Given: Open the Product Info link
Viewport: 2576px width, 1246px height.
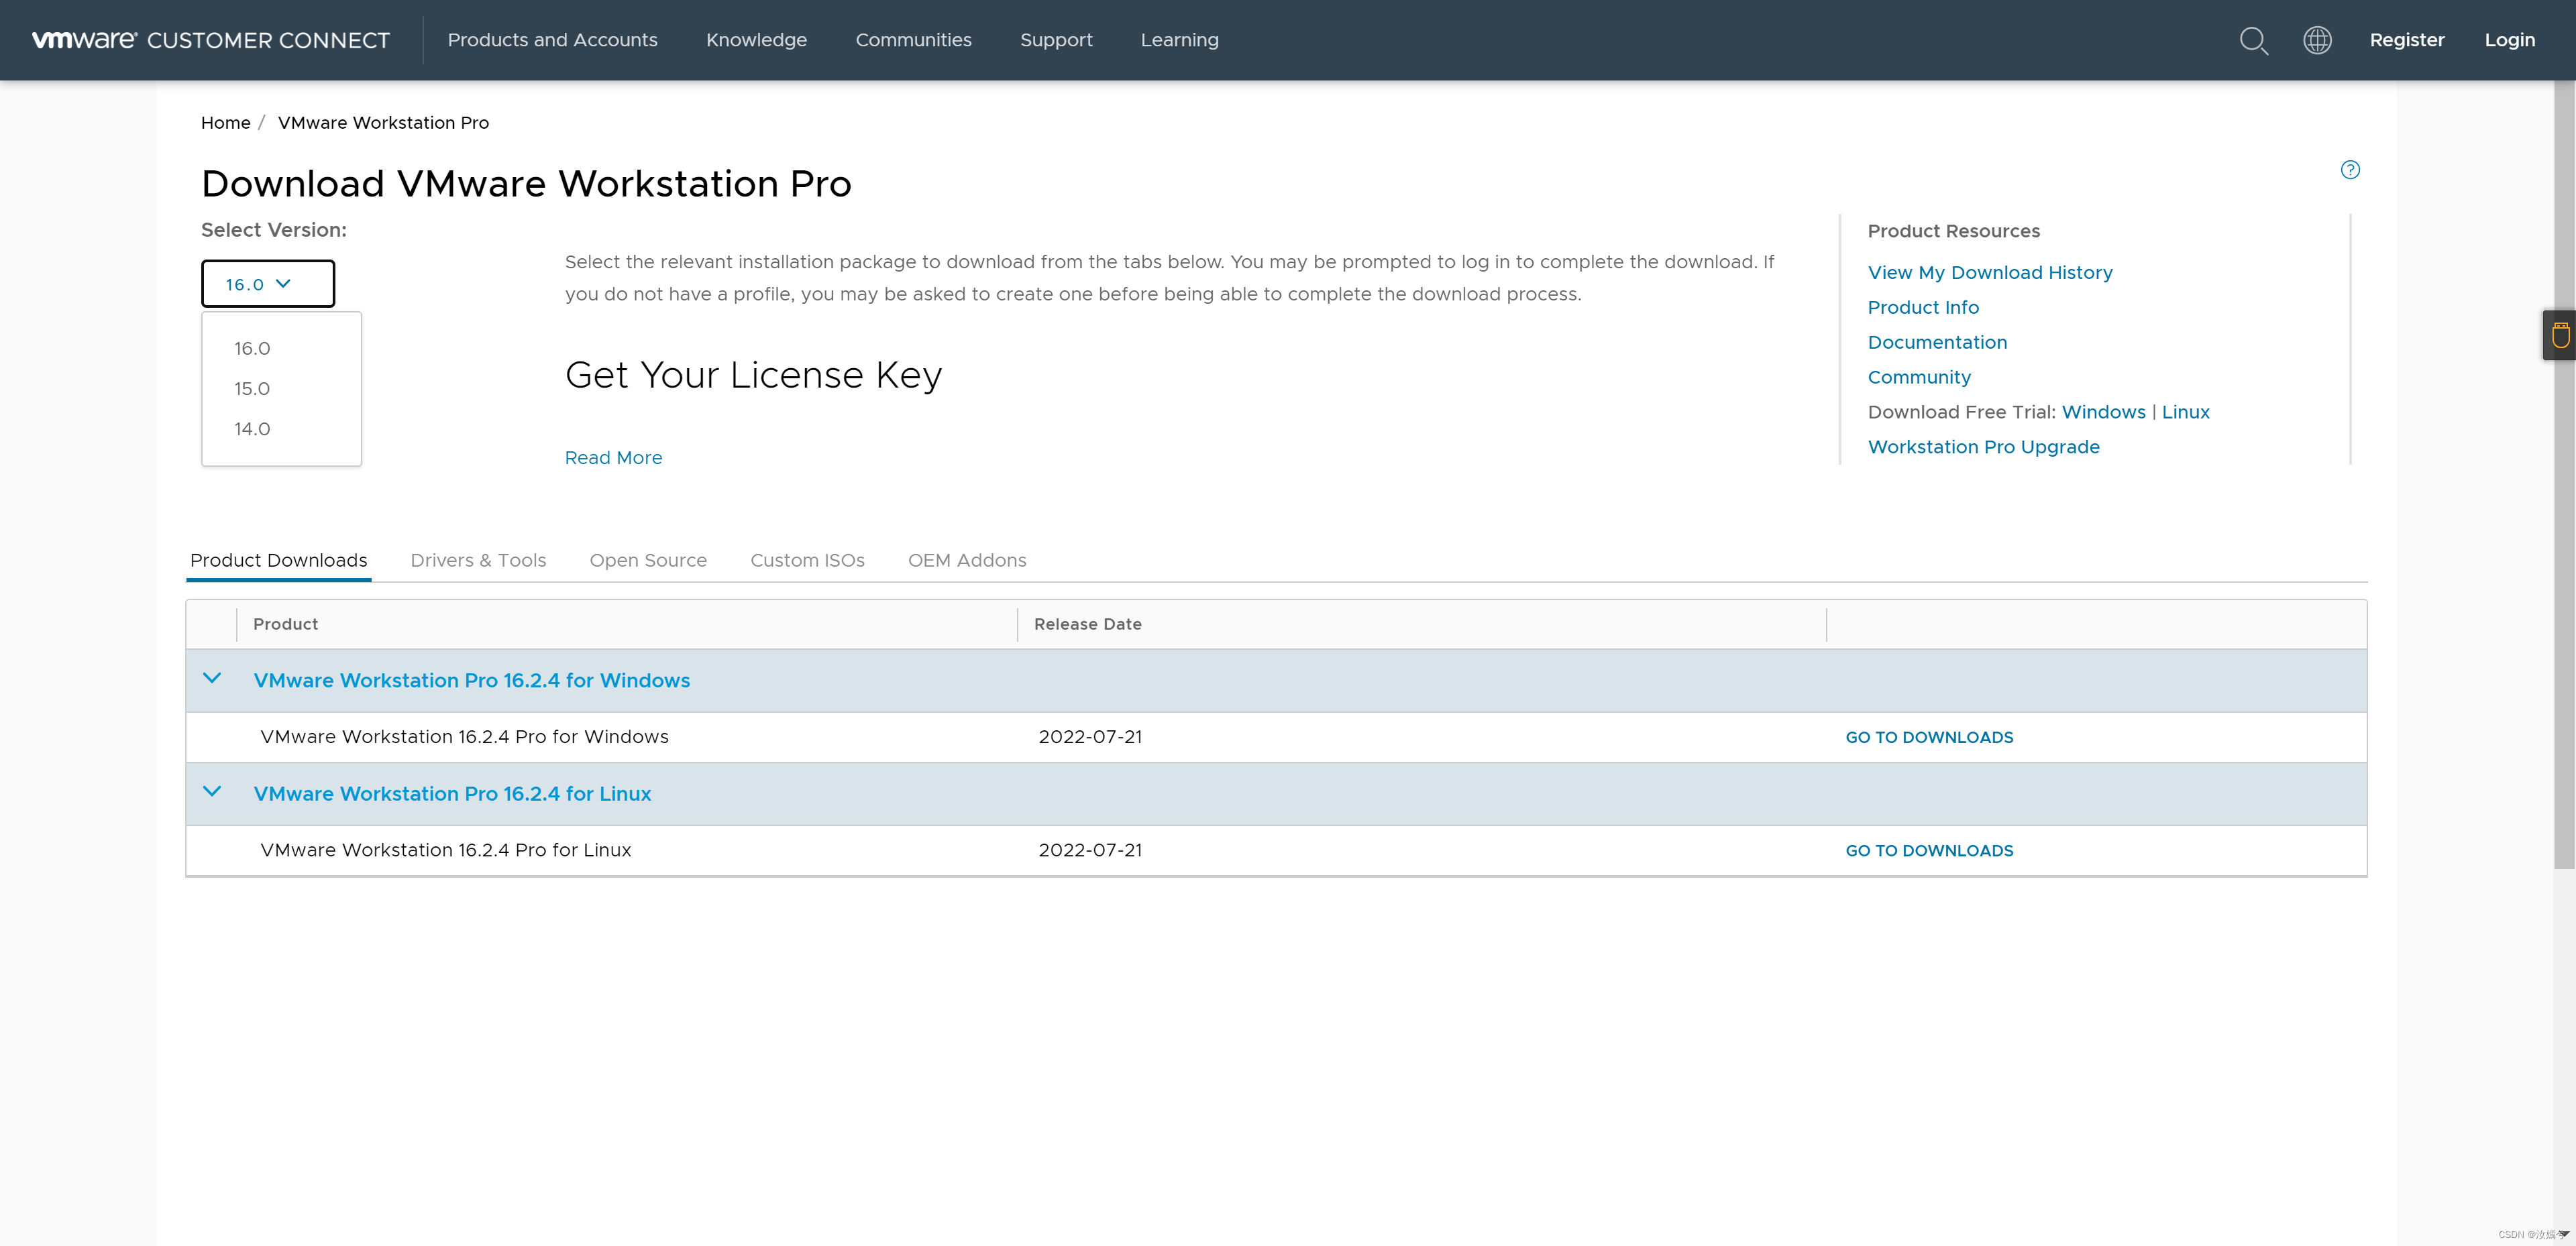Looking at the screenshot, I should click(x=1923, y=307).
